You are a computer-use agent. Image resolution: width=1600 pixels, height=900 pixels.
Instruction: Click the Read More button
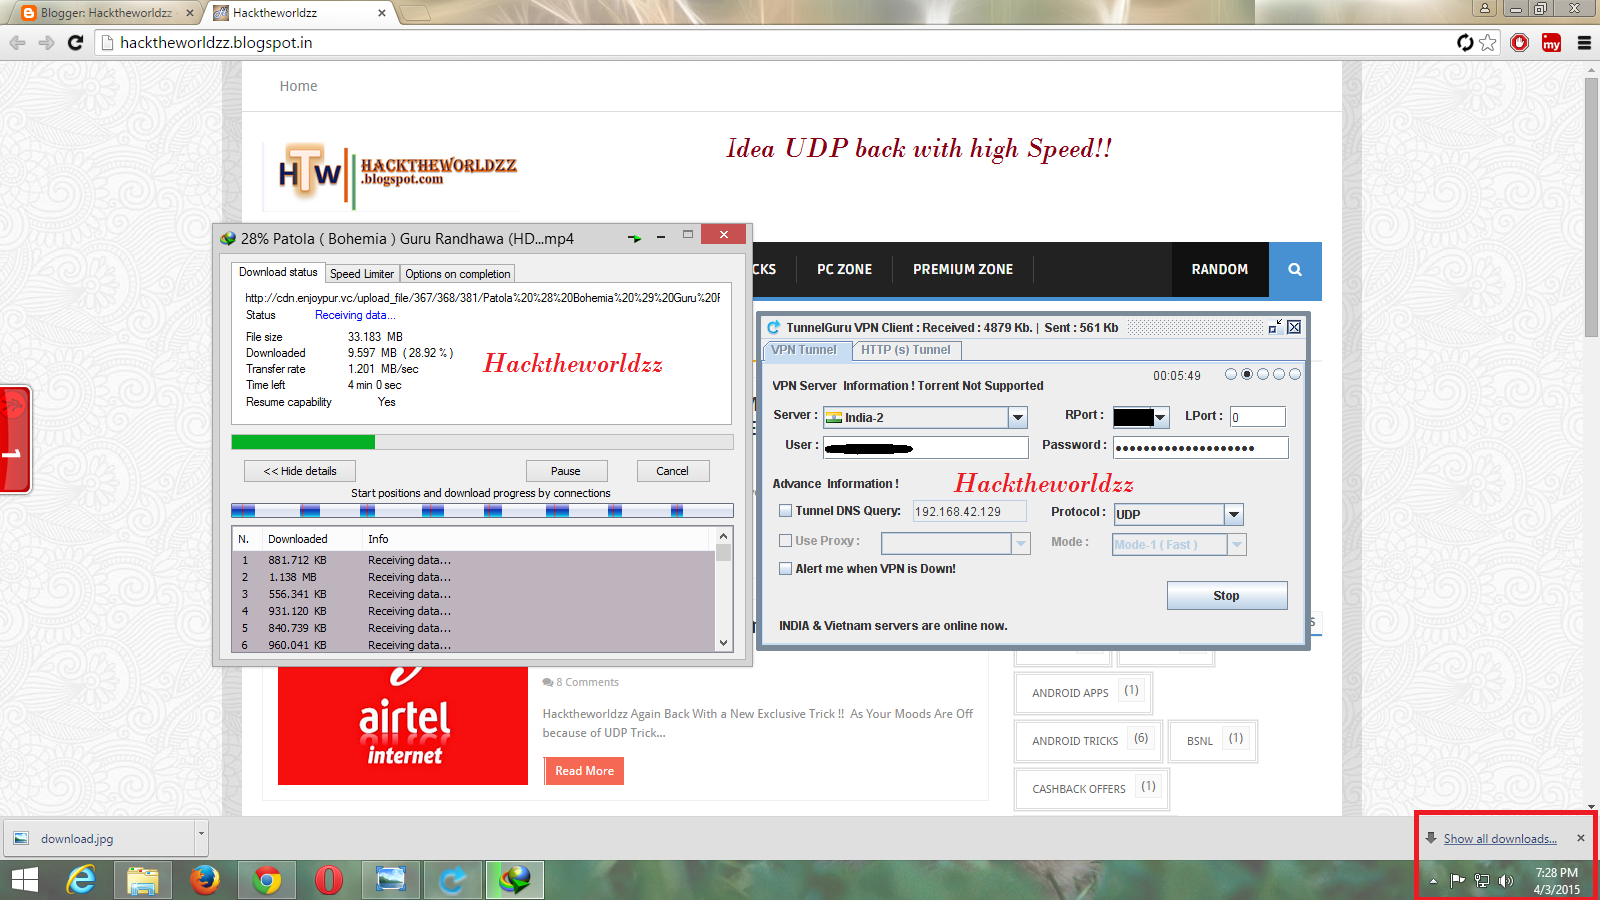point(584,771)
